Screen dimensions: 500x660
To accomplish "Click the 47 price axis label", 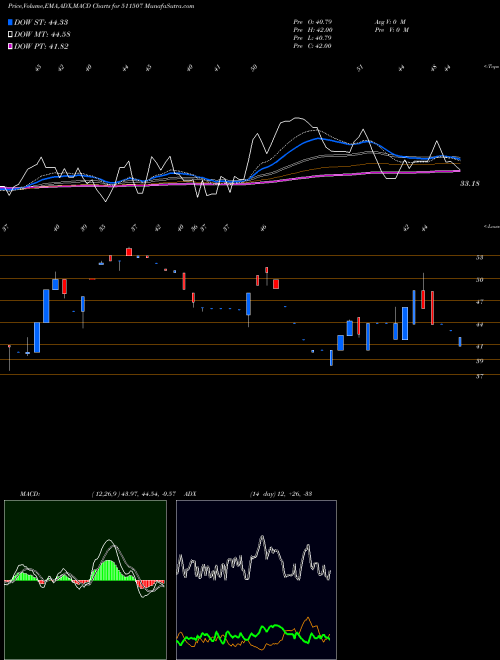I will [x=479, y=302].
